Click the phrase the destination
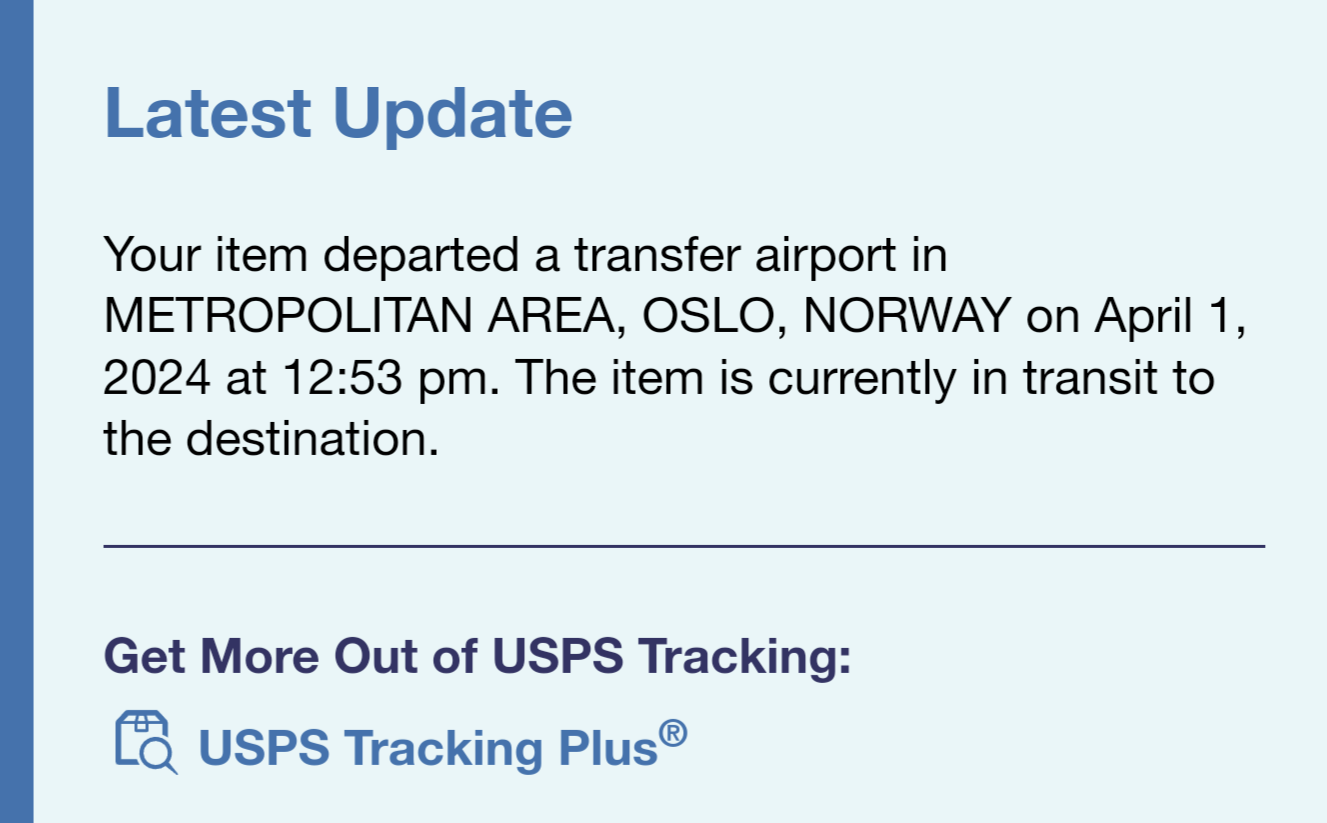Screen dimensions: 1327x823 [x=271, y=440]
